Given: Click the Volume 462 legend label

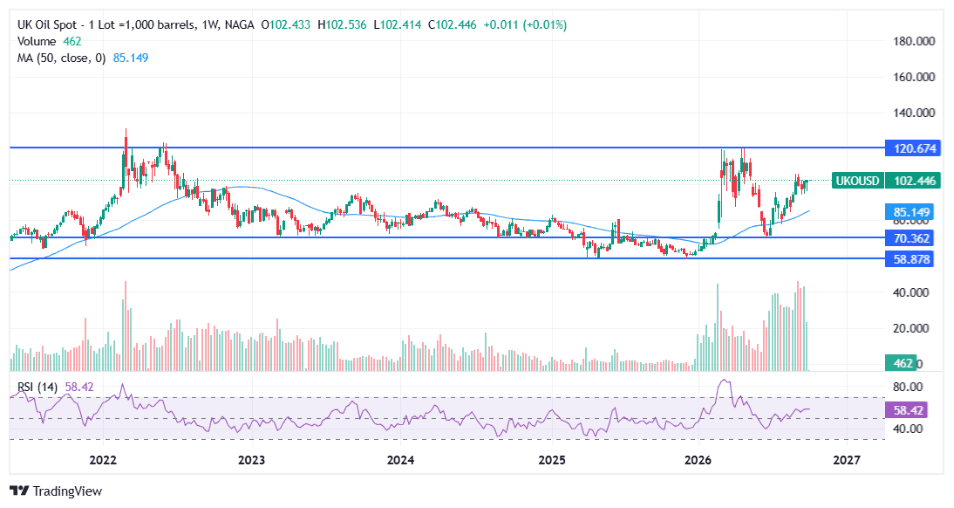Looking at the screenshot, I should point(49,41).
